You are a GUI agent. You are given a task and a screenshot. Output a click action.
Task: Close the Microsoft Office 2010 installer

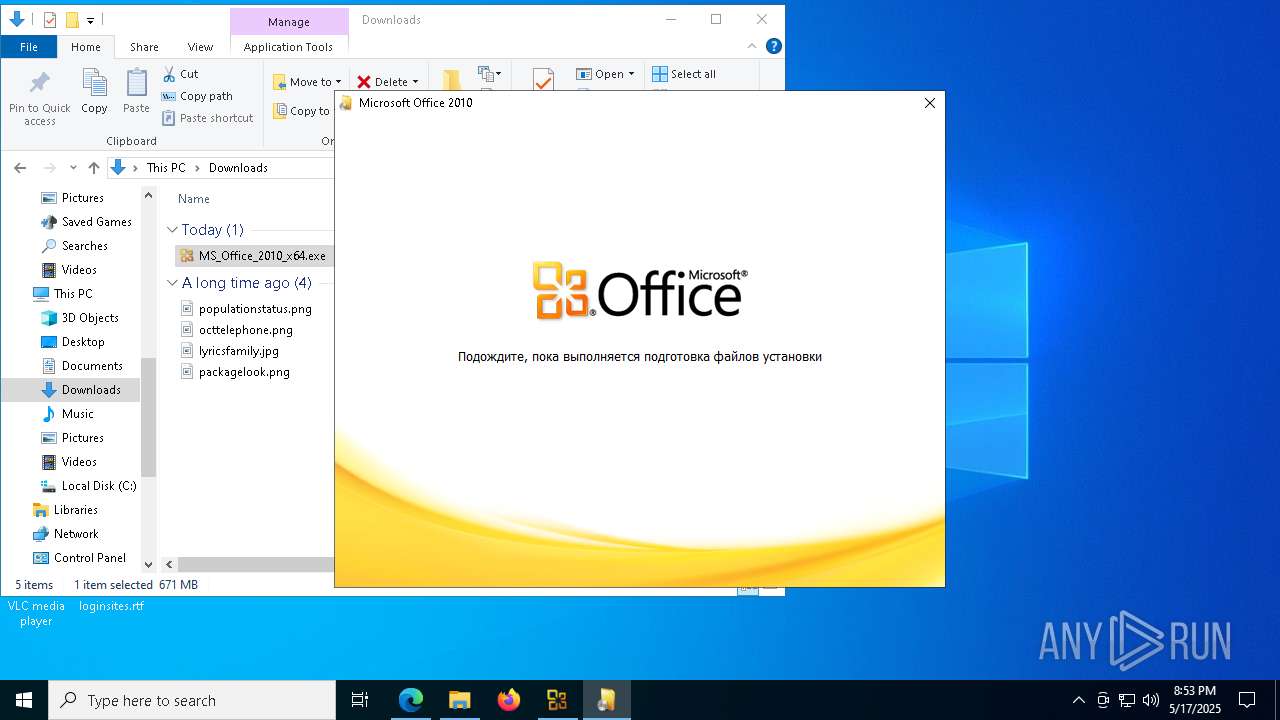pos(930,103)
